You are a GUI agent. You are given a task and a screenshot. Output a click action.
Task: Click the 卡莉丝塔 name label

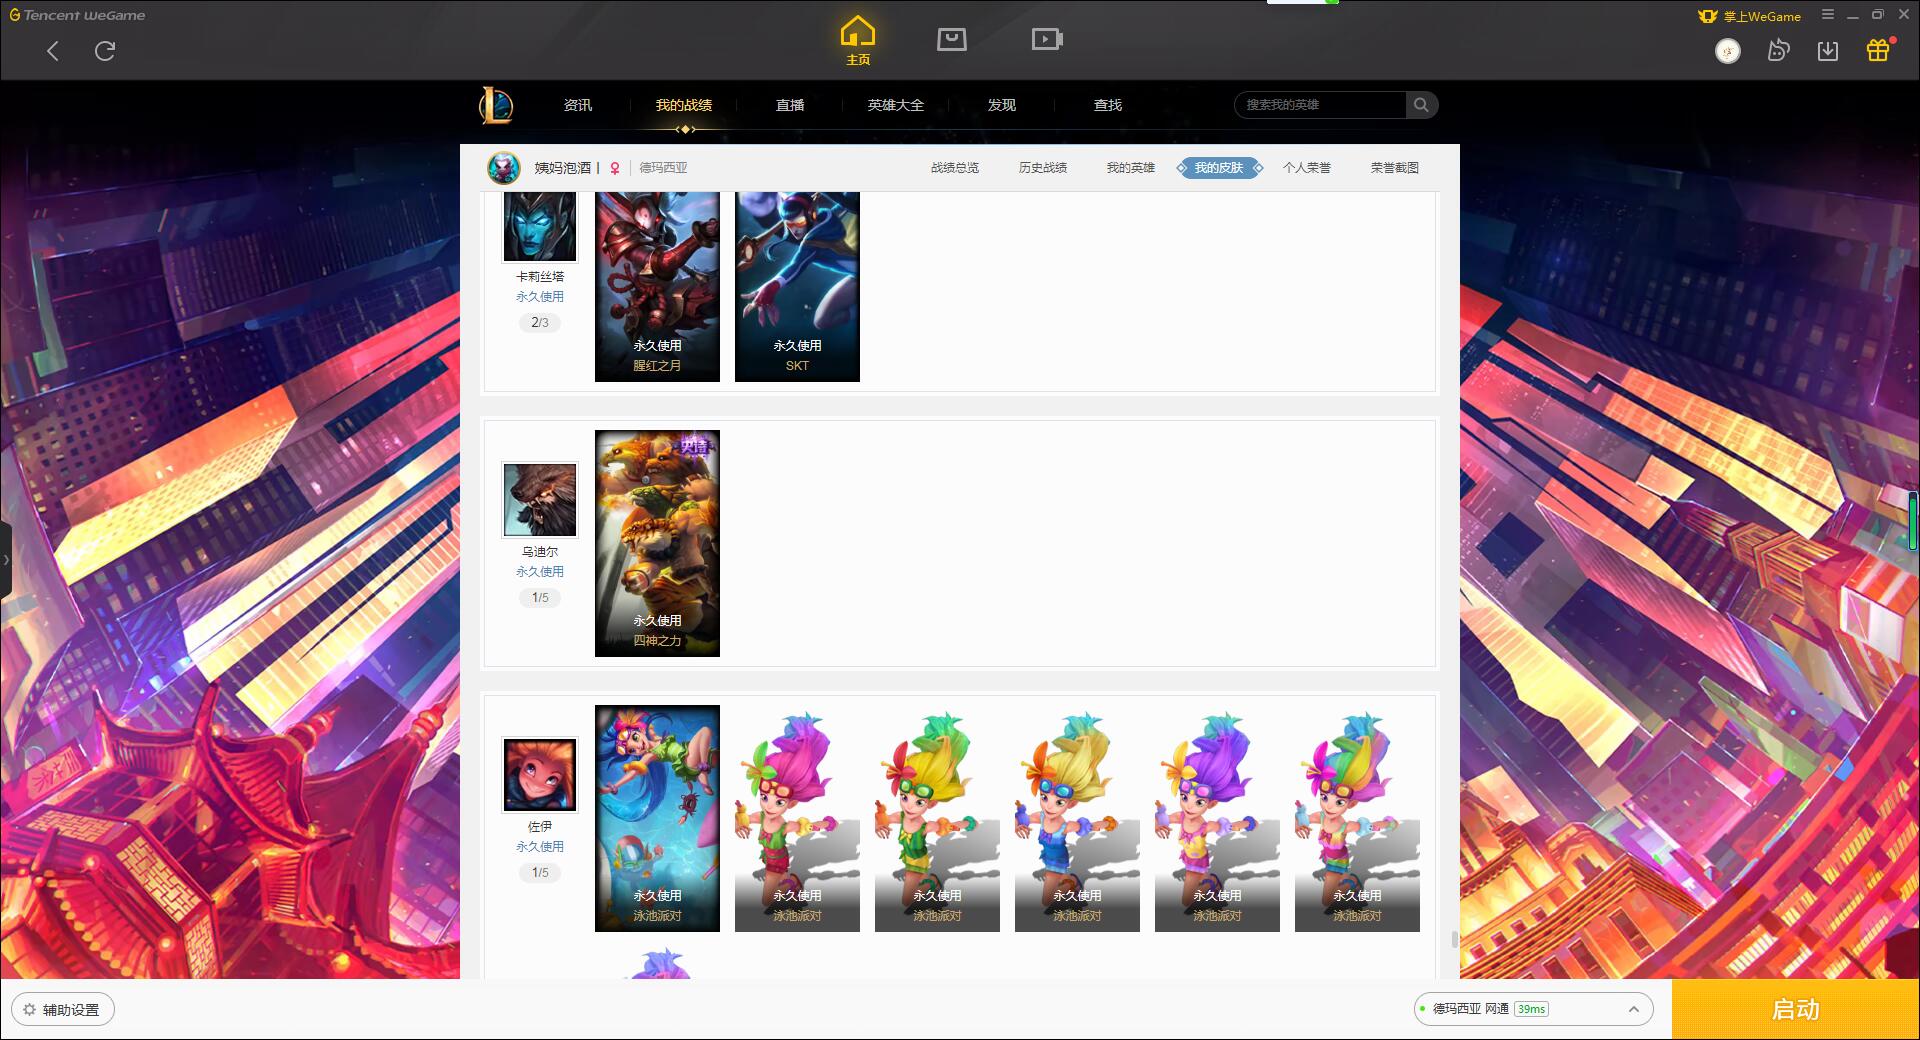540,277
